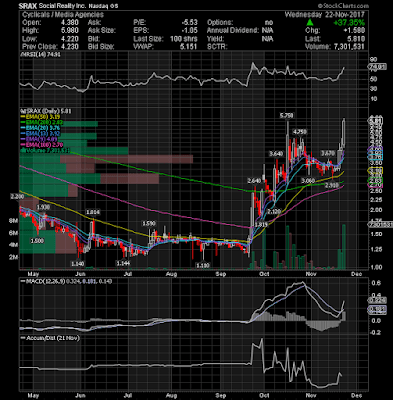
Task: Click the Volume legend entry under EMAs
Action: (45, 150)
